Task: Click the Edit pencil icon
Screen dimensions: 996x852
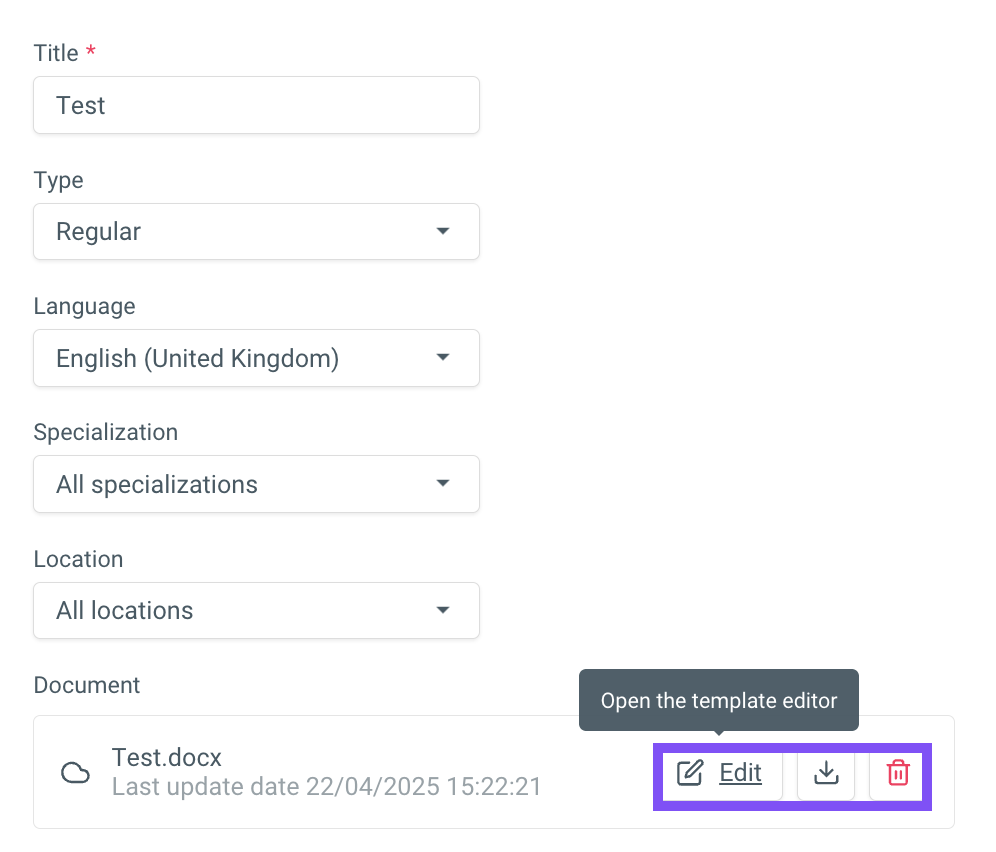Action: coord(690,773)
